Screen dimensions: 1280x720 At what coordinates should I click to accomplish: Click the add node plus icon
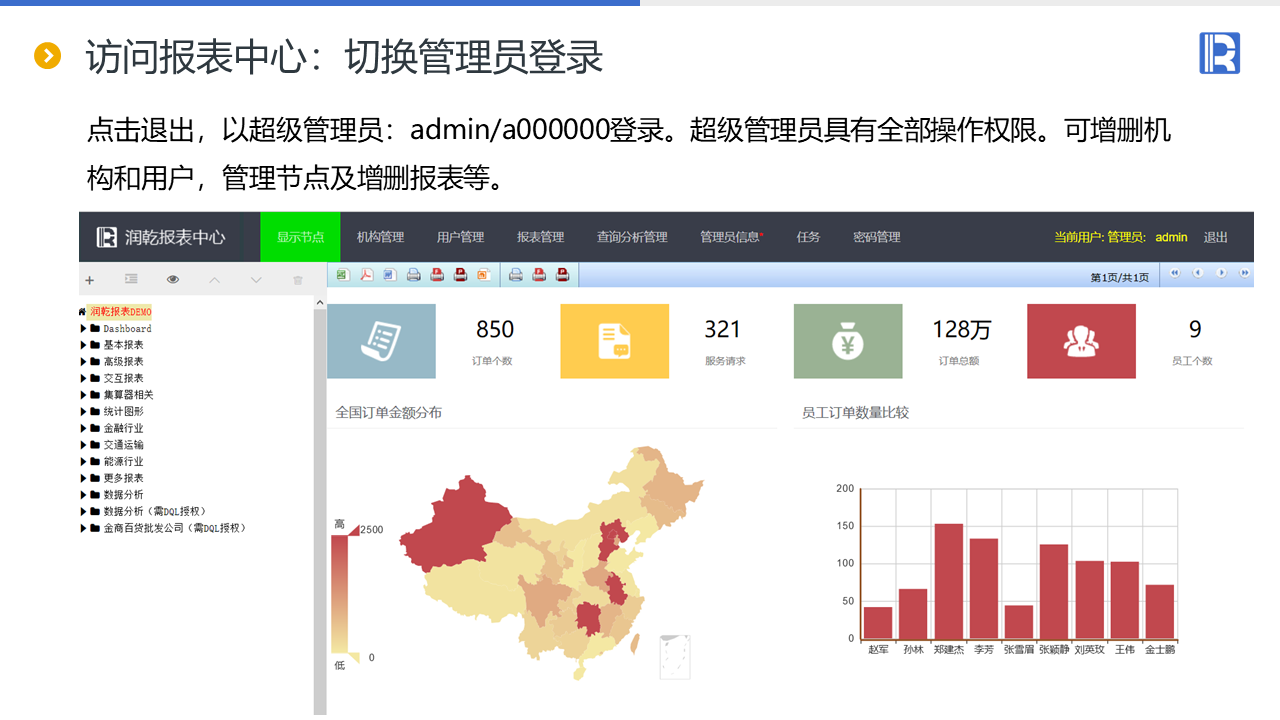90,280
